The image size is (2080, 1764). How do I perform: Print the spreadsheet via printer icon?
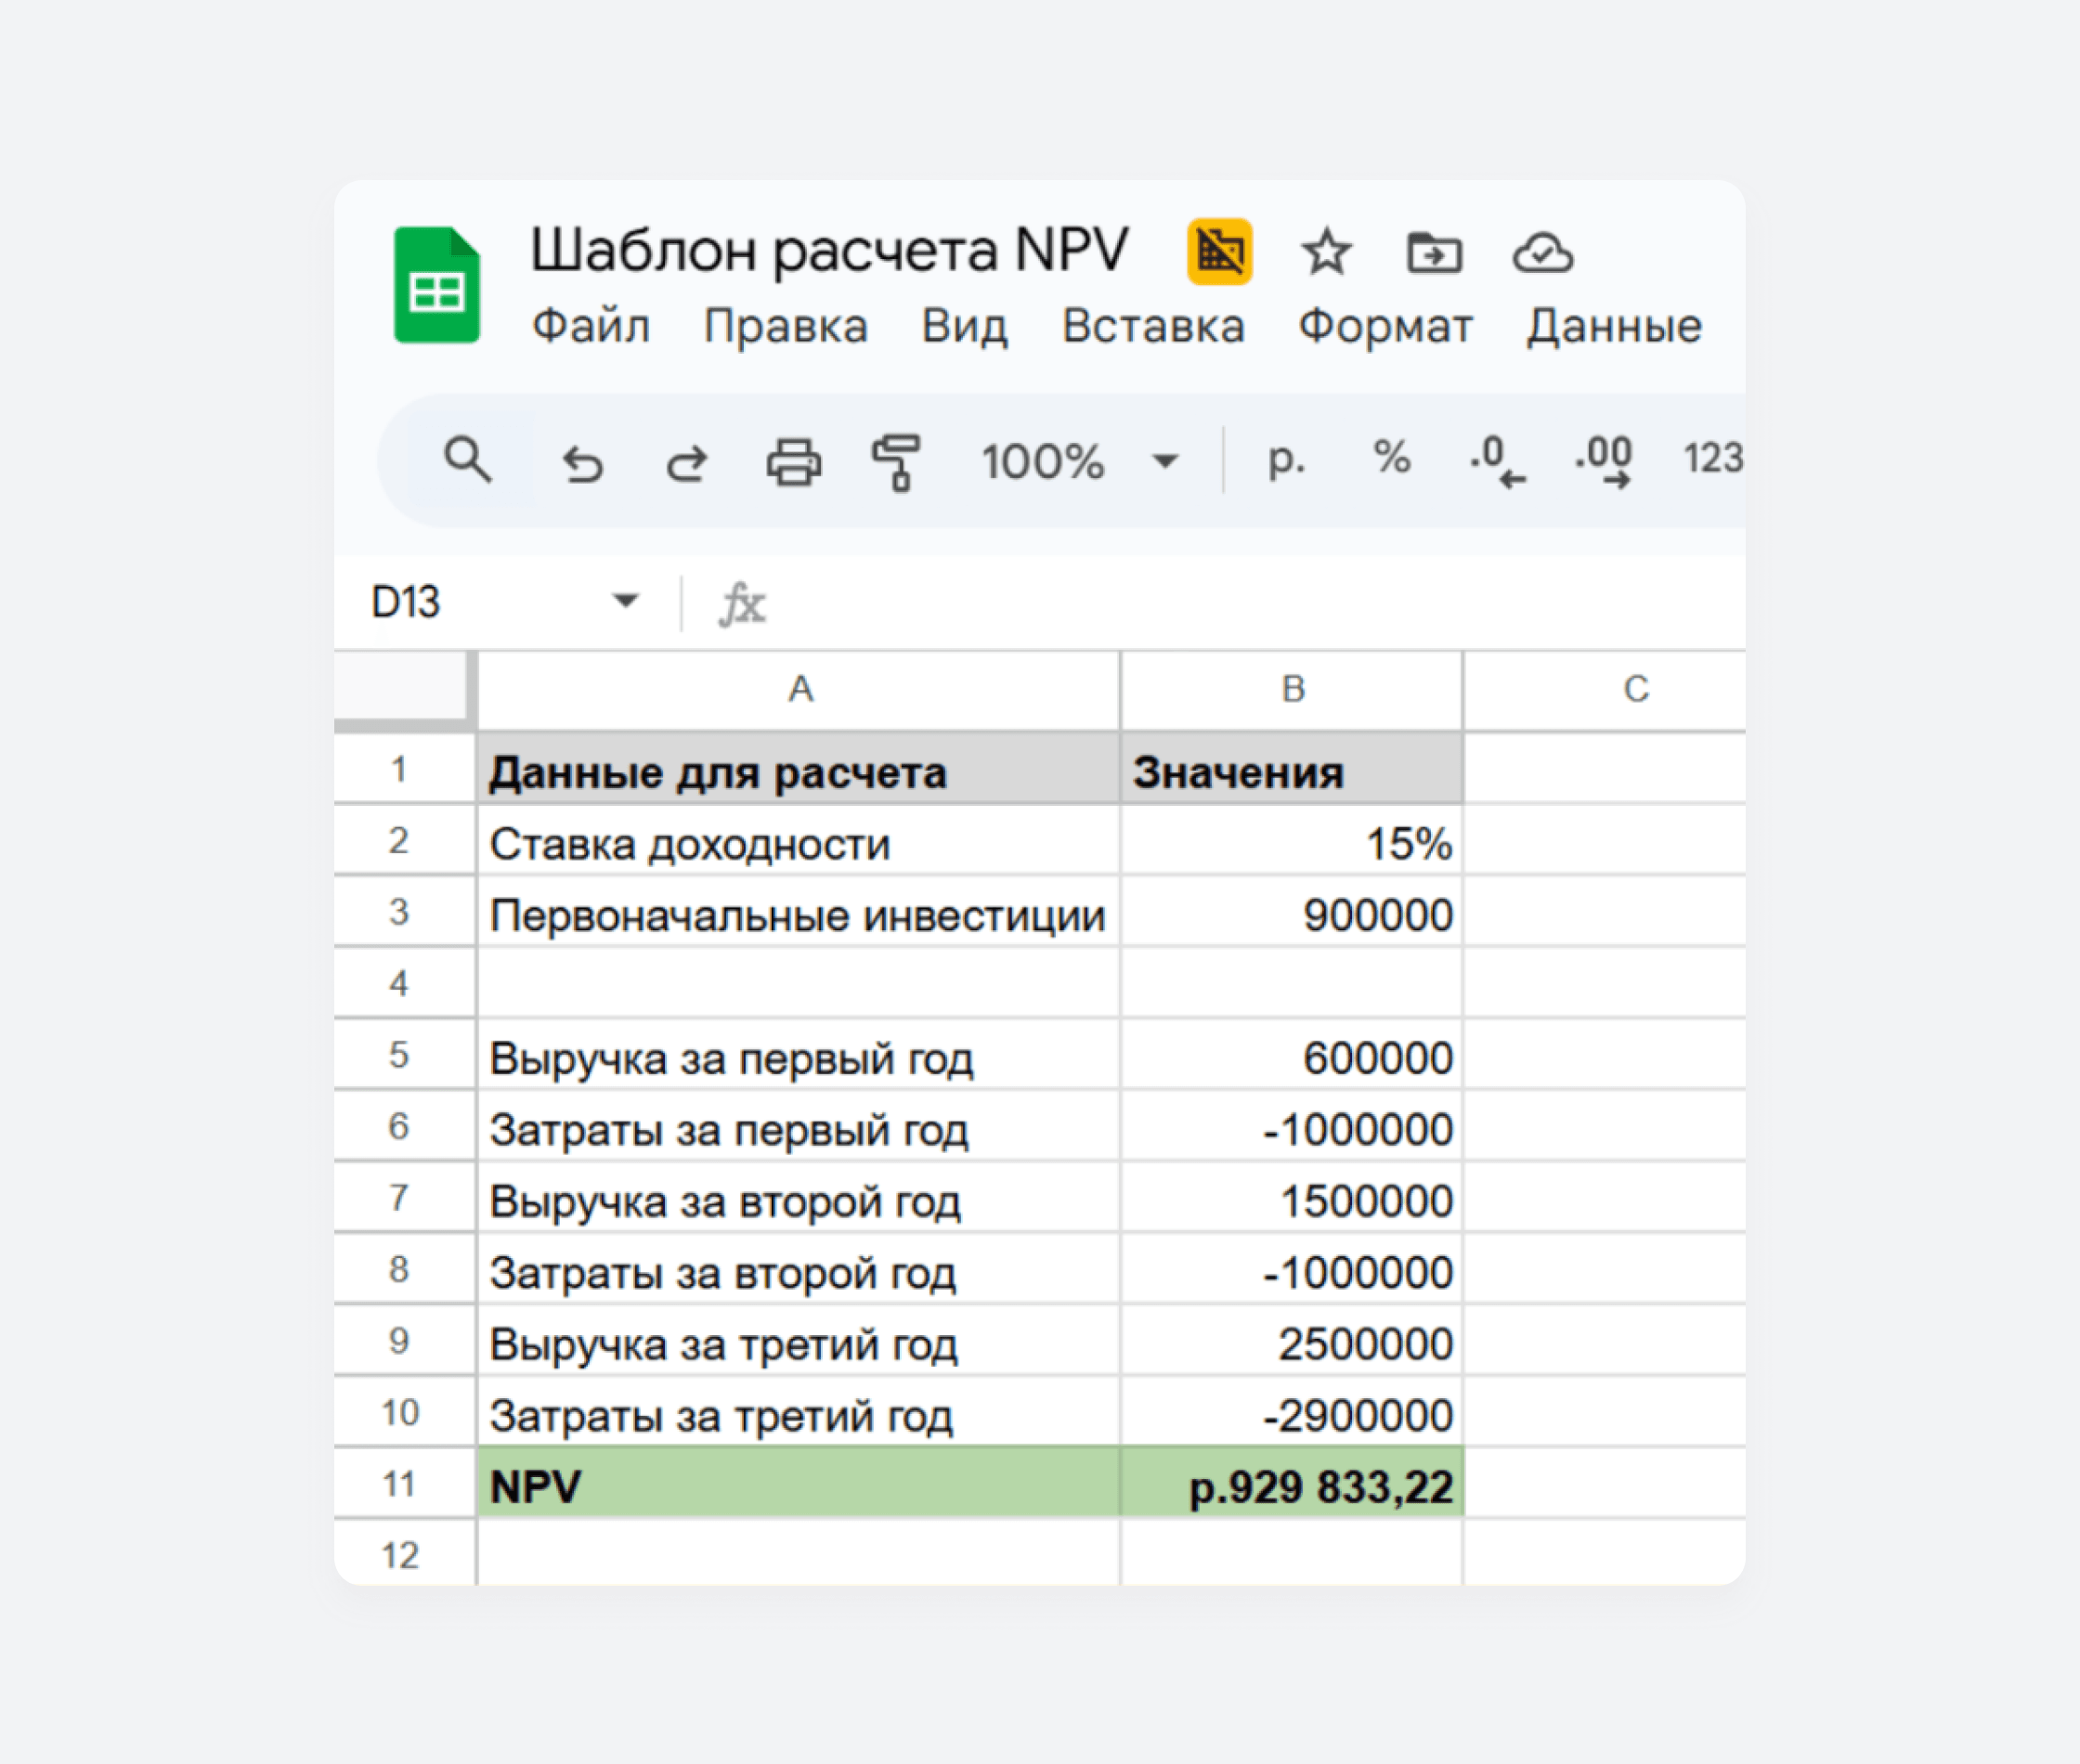pyautogui.click(x=794, y=462)
